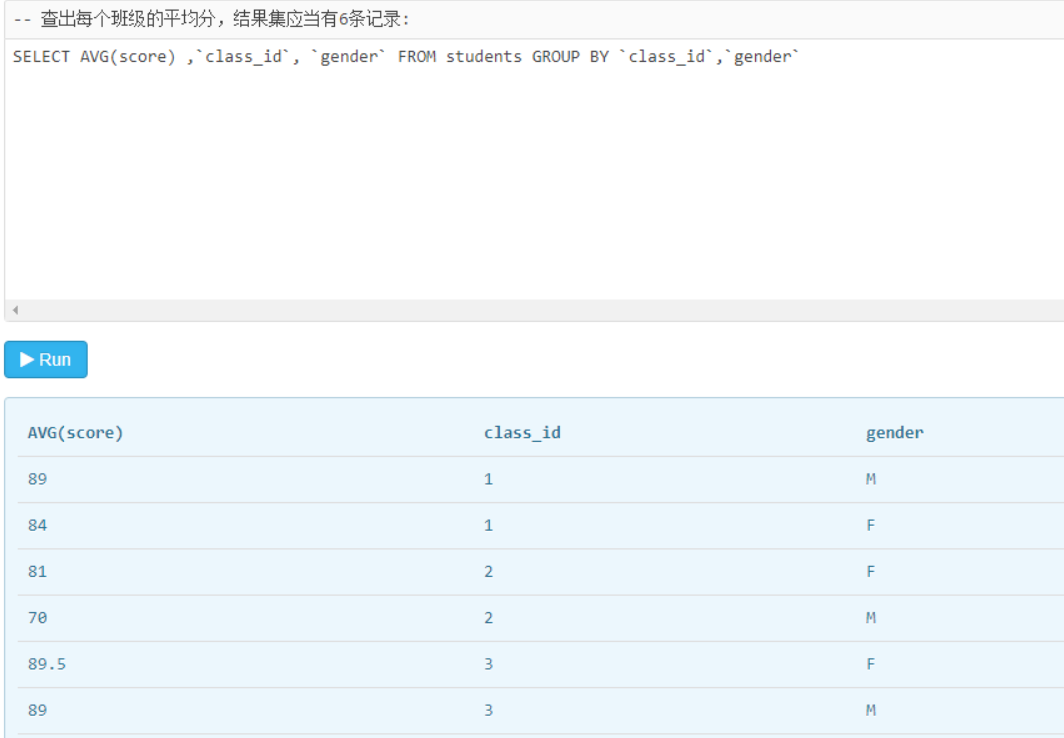Viewport: 1064px width, 738px height.
Task: Click the AVG(score) column header in results
Action: tap(75, 433)
